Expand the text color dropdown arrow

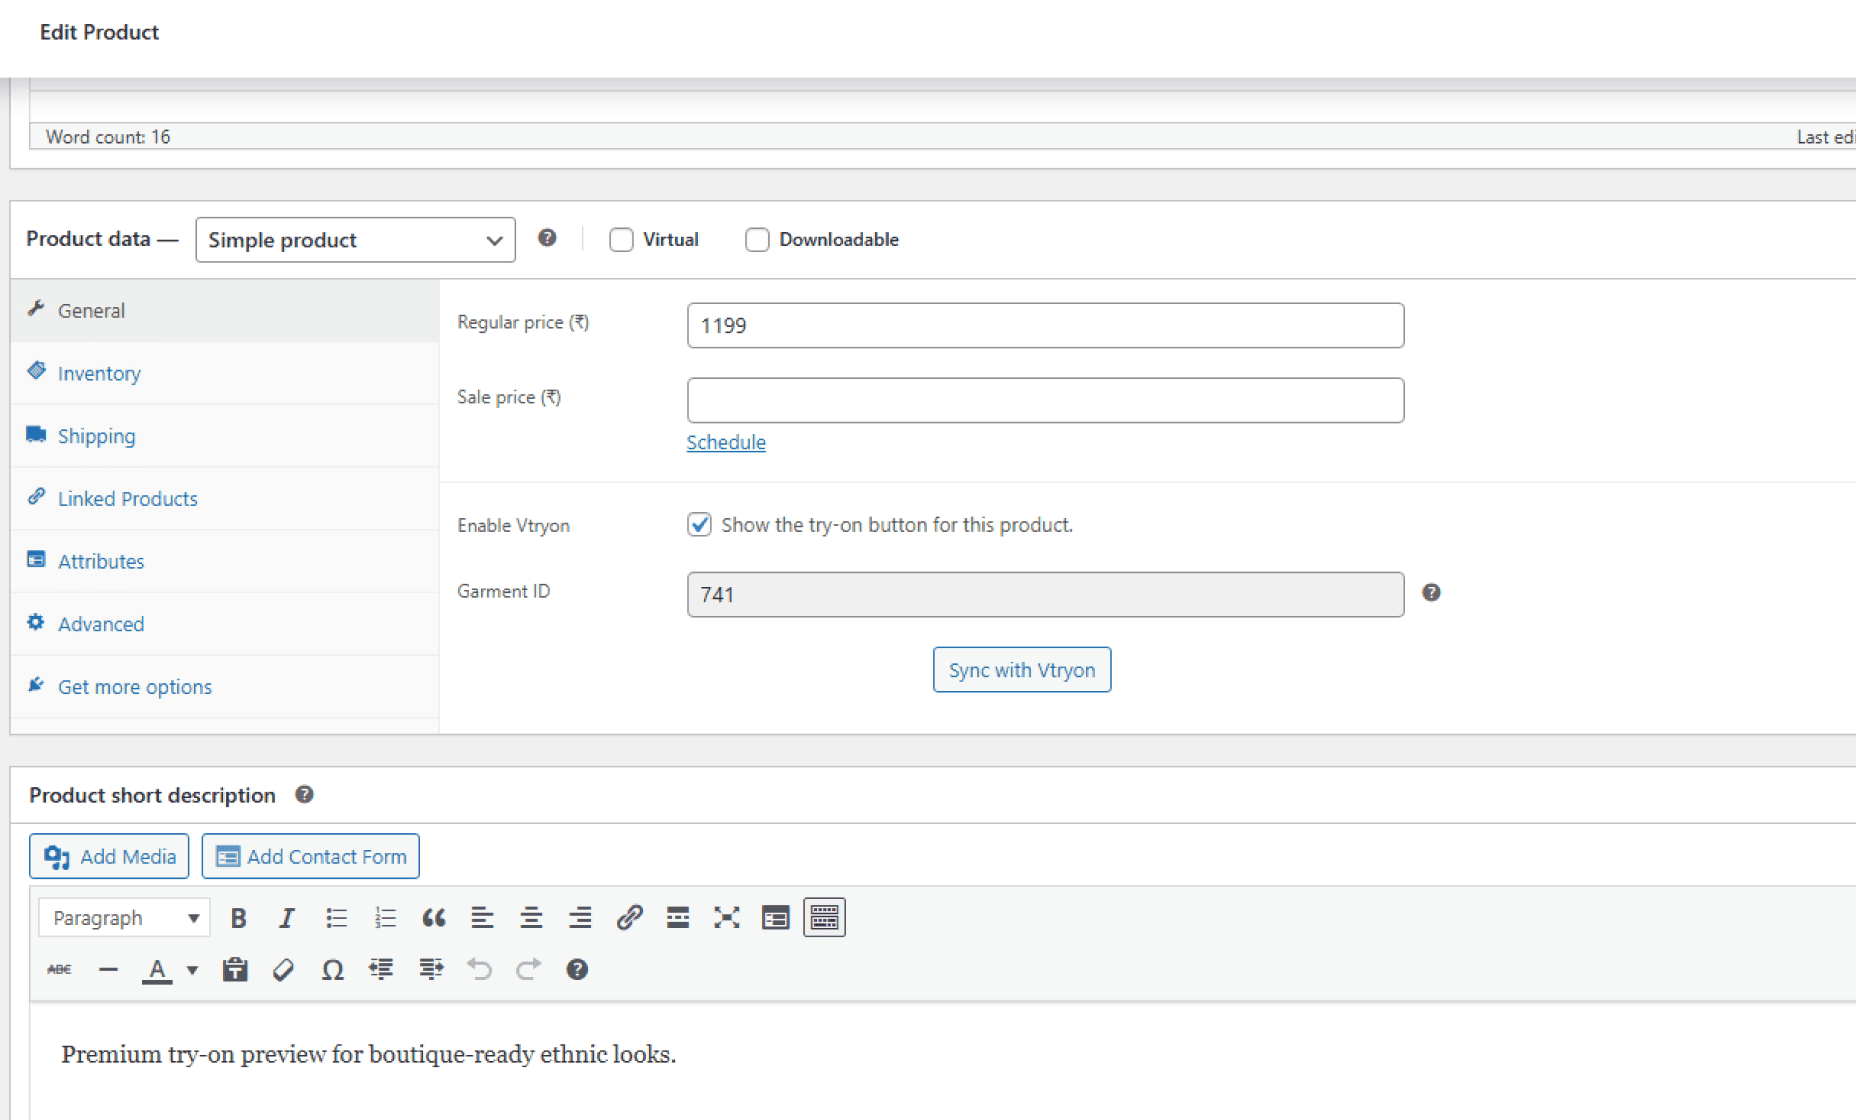pyautogui.click(x=190, y=969)
